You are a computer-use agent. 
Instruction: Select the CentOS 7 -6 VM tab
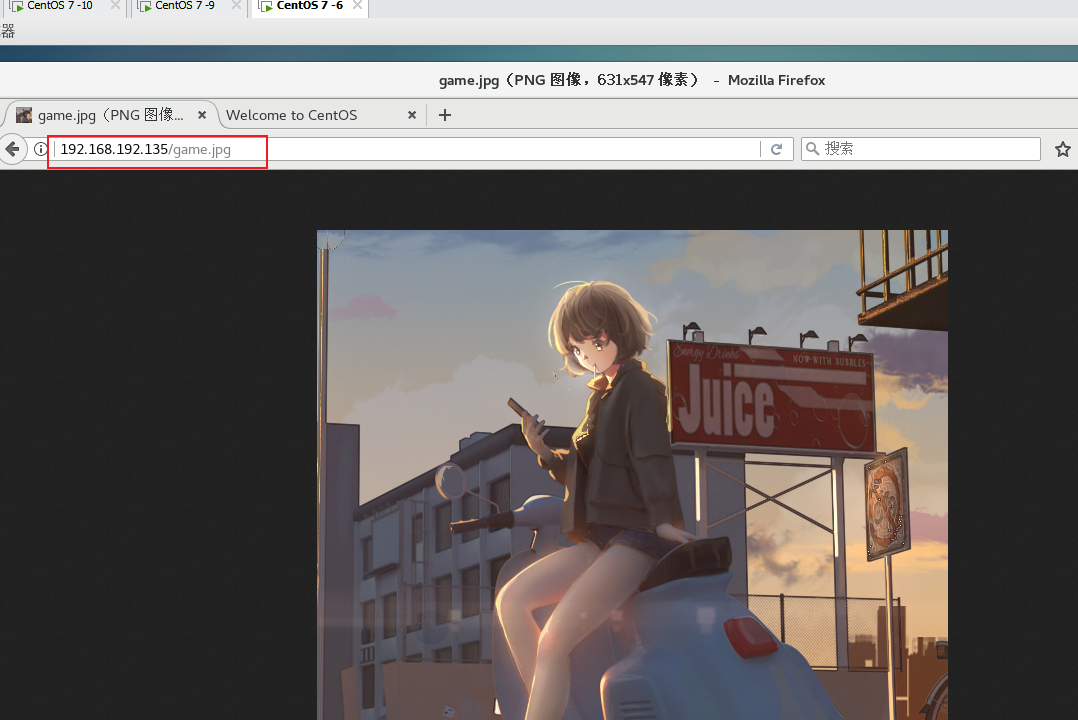(309, 6)
